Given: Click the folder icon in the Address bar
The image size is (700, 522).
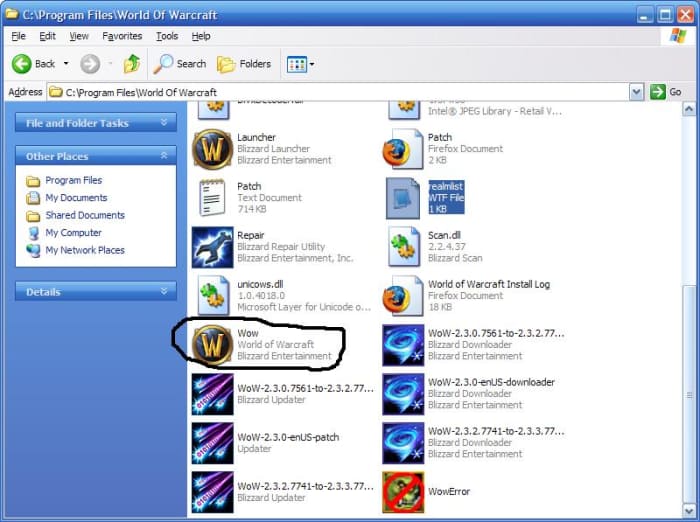Looking at the screenshot, I should click(55, 92).
